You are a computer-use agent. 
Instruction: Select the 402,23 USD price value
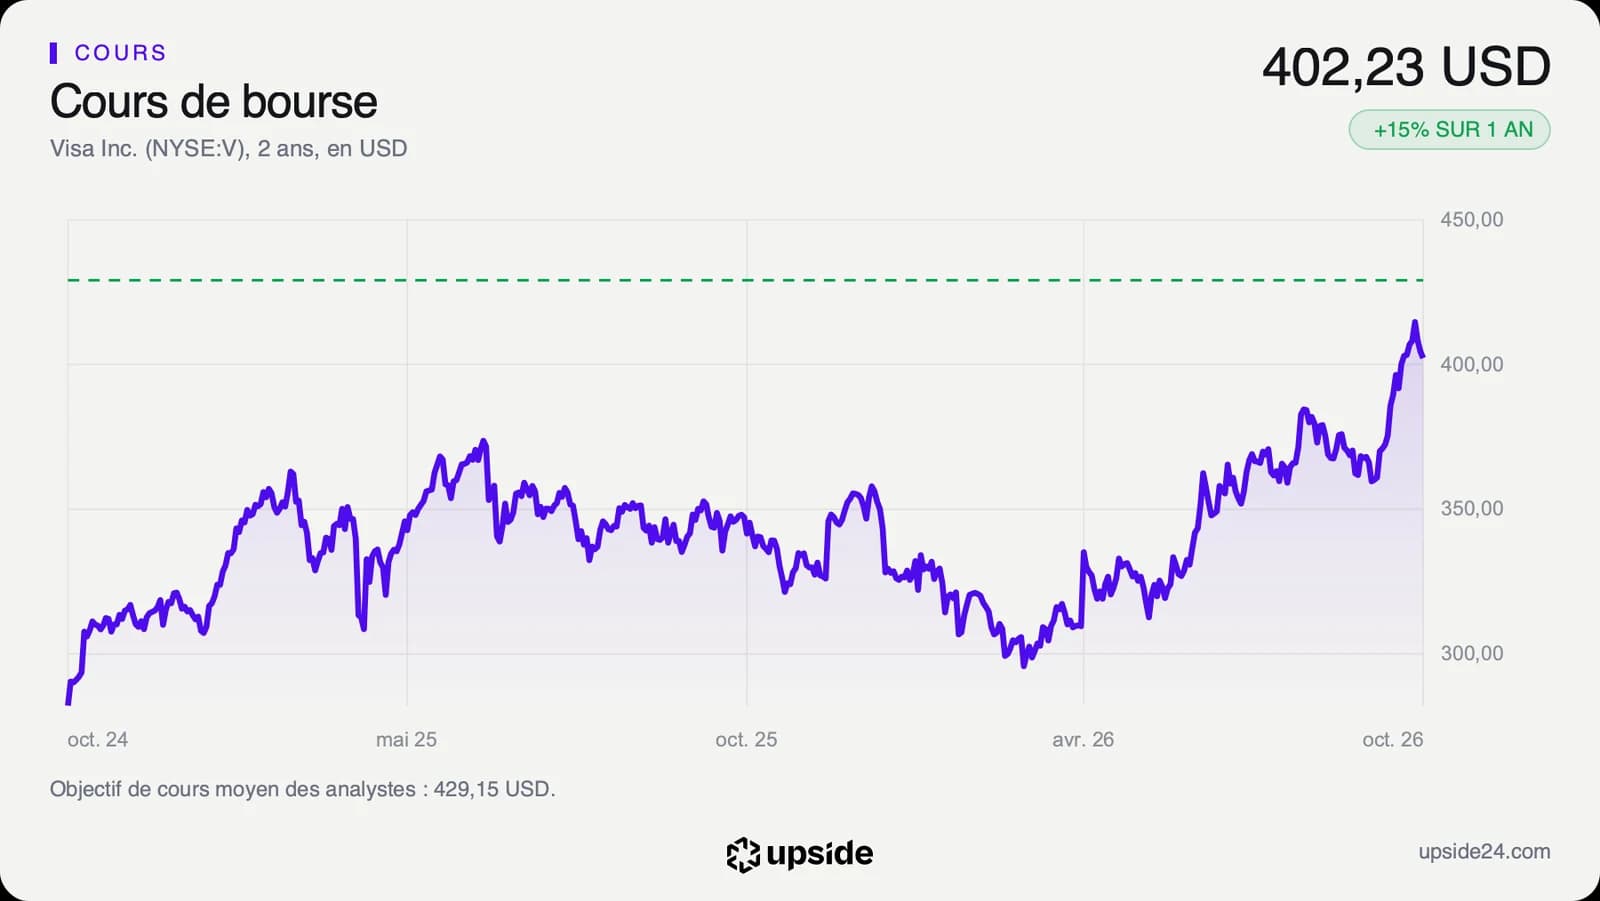1406,68
